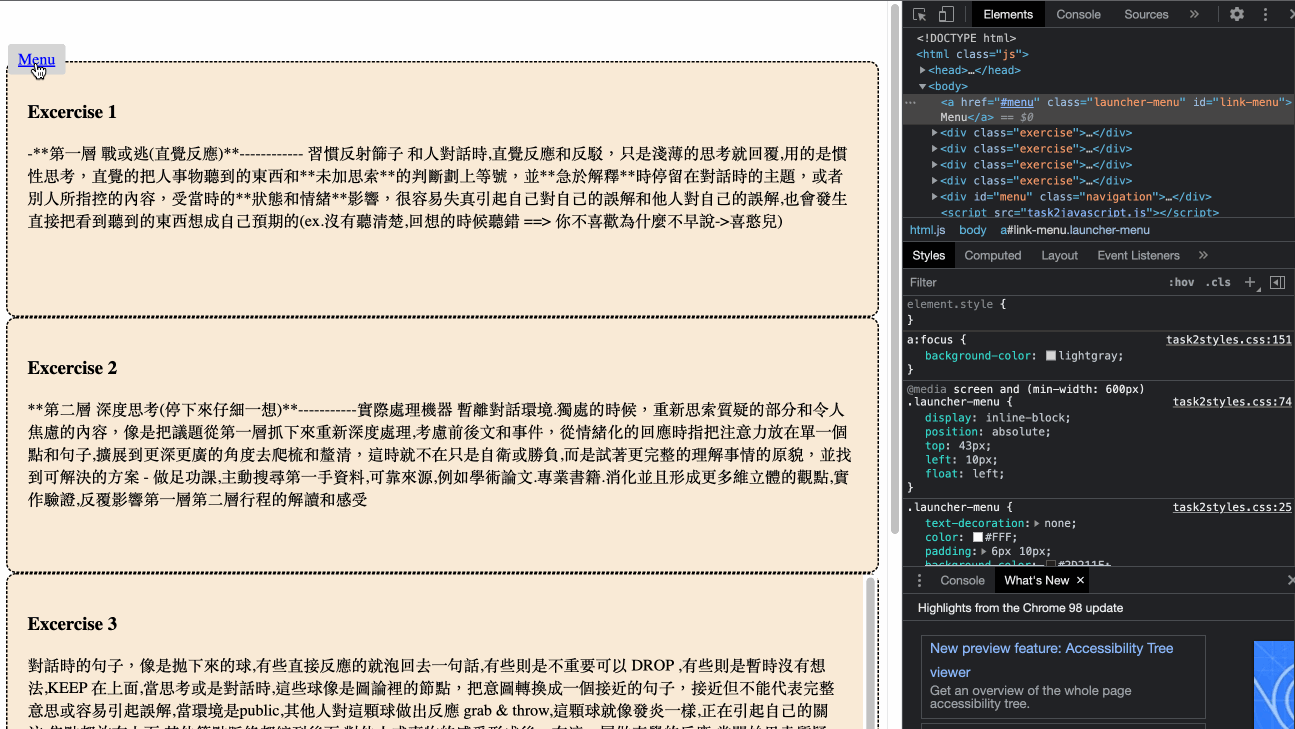
Task: Click Highlights from the Chrome 98 update text
Action: 1020,608
